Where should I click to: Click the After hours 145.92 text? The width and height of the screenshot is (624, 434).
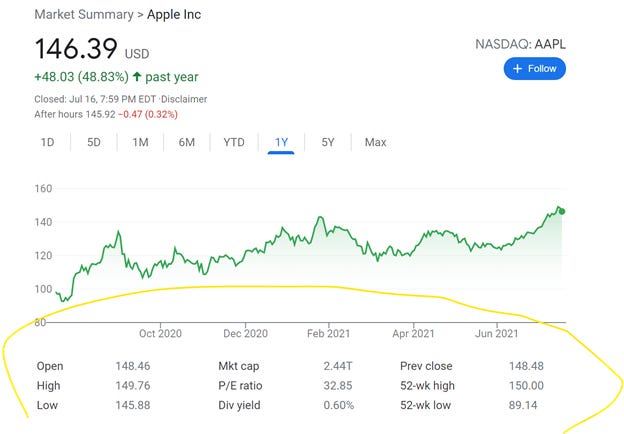(75, 114)
